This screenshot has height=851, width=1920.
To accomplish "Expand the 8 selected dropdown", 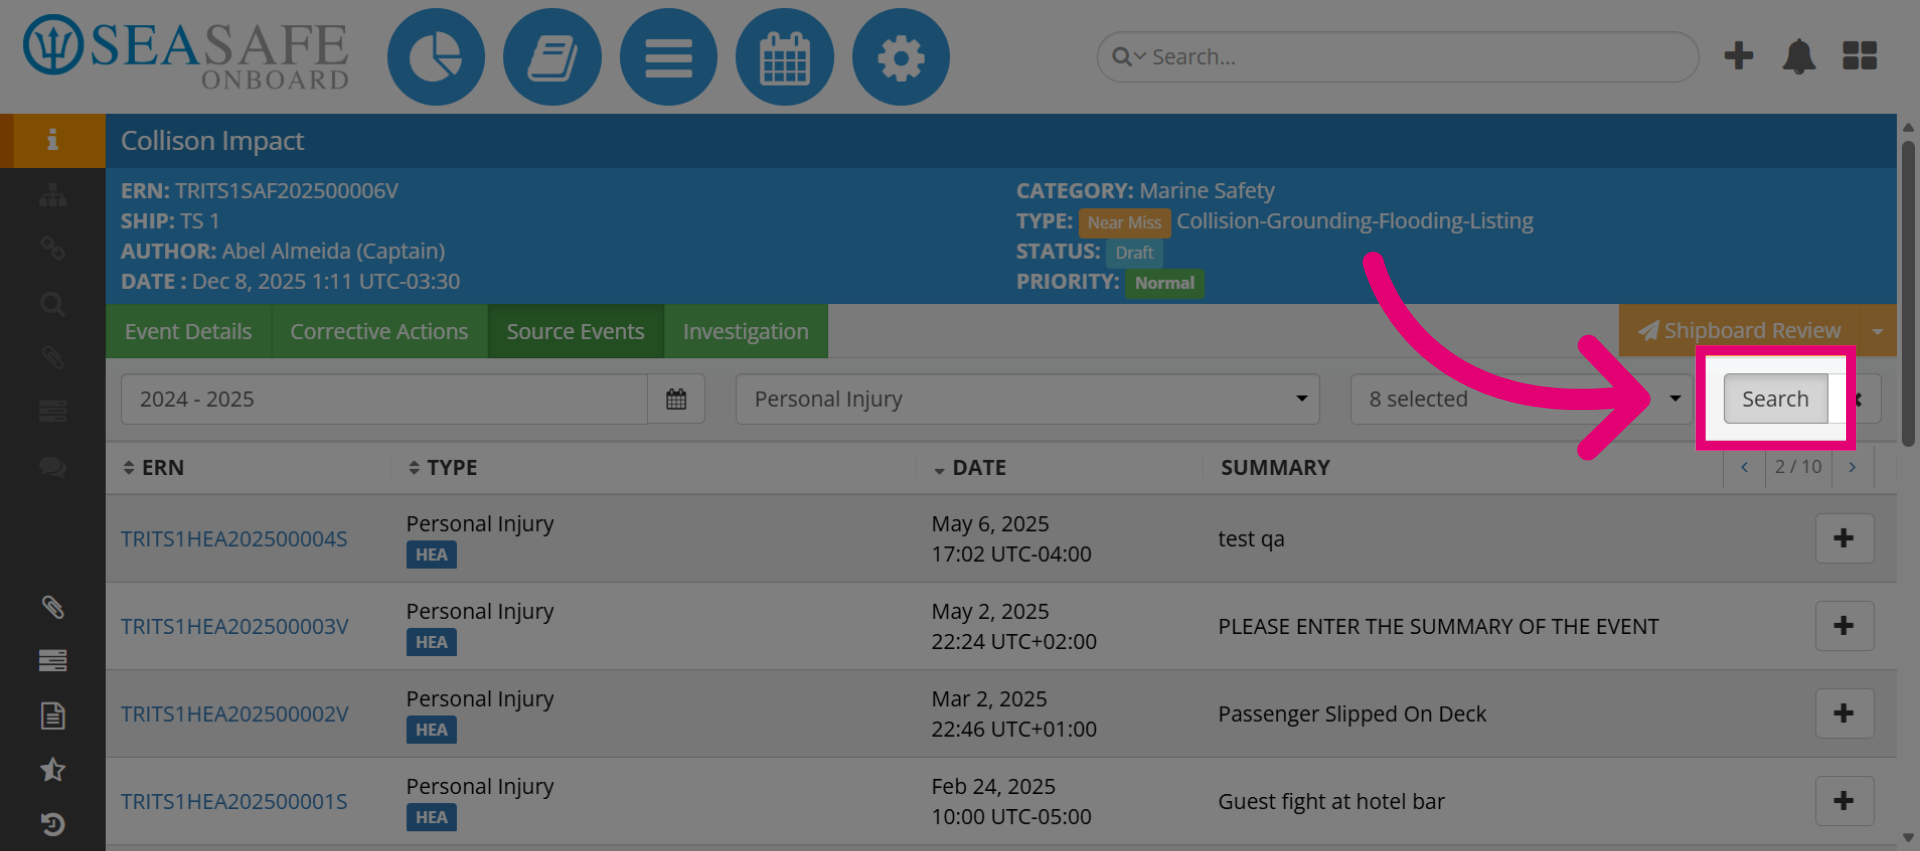I will click(1520, 399).
